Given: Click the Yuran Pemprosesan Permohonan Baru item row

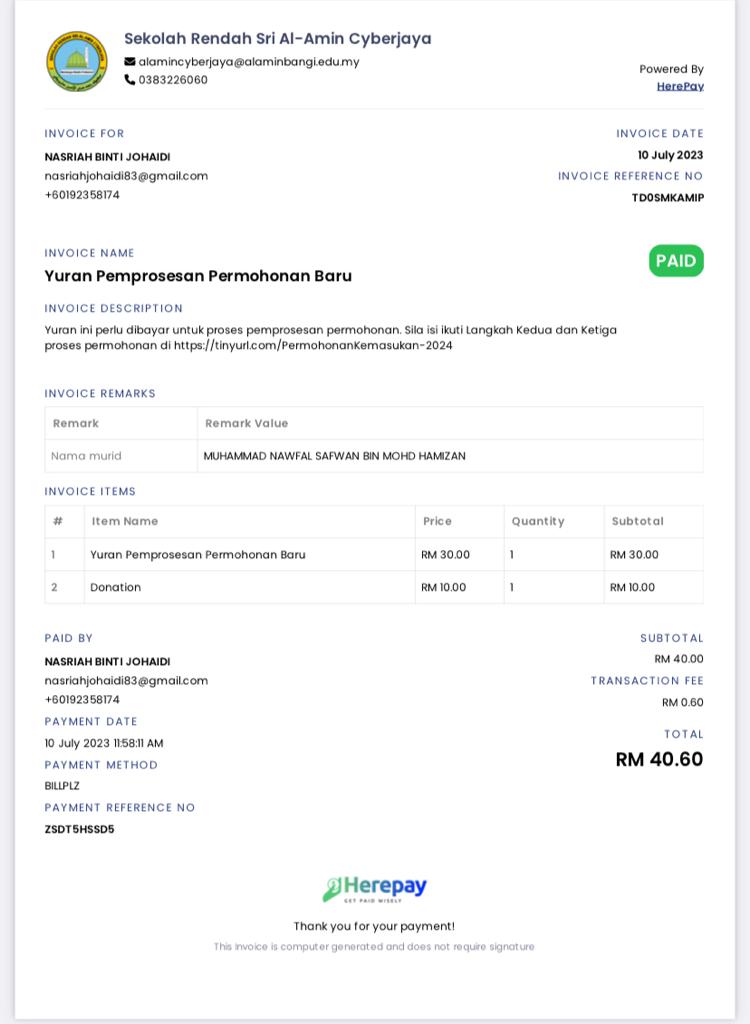Looking at the screenshot, I should (x=374, y=554).
